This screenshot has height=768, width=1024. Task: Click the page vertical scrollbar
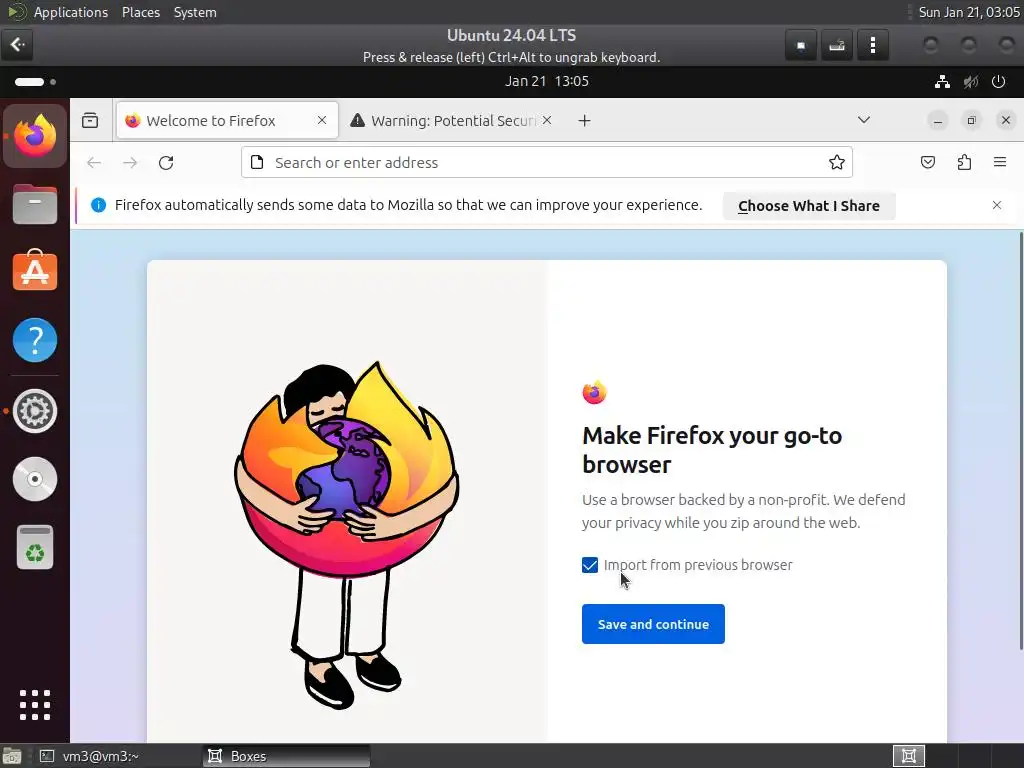coord(1021,441)
